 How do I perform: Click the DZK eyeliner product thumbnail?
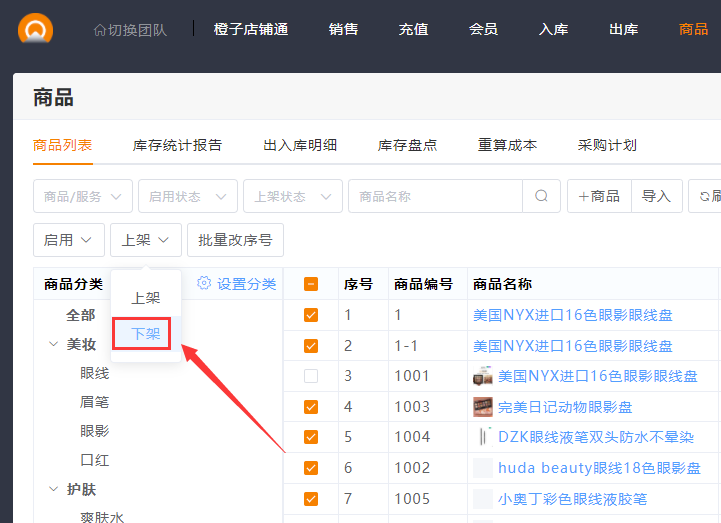(x=483, y=437)
